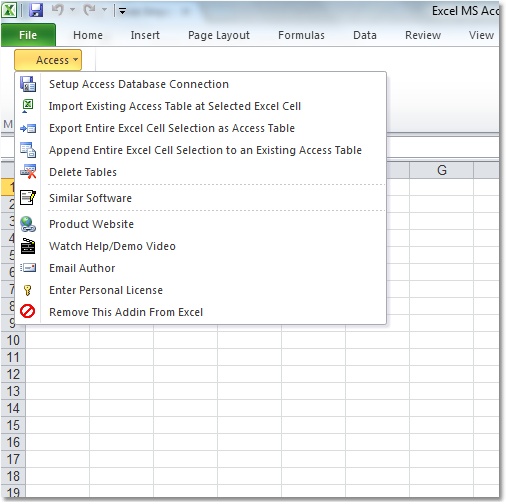Select column G header

441,170
